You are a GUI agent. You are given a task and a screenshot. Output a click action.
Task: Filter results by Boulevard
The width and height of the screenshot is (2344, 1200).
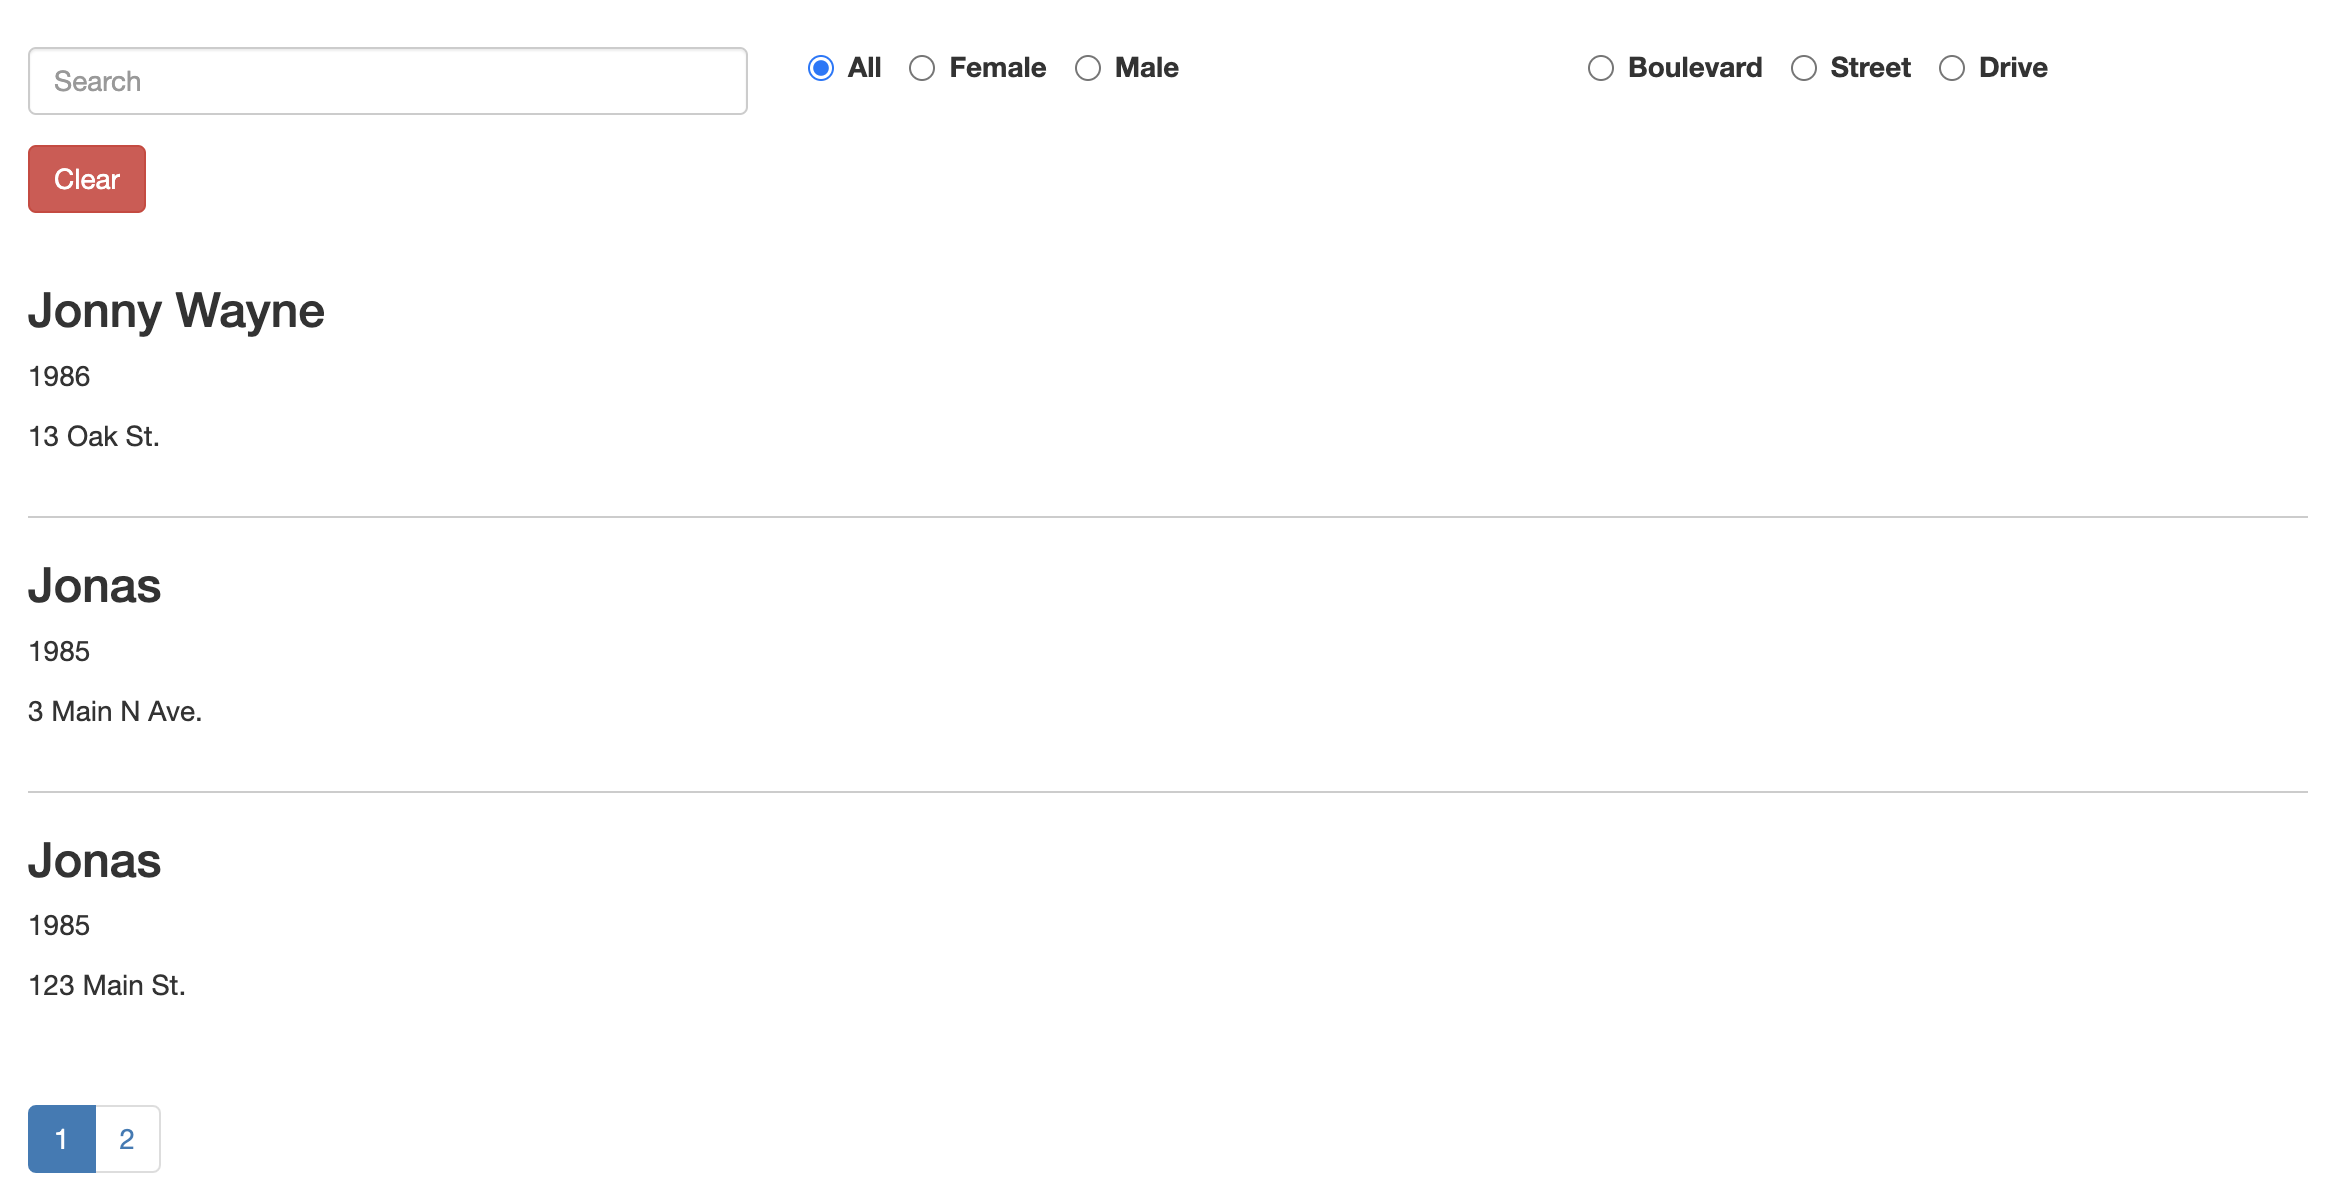[1601, 67]
